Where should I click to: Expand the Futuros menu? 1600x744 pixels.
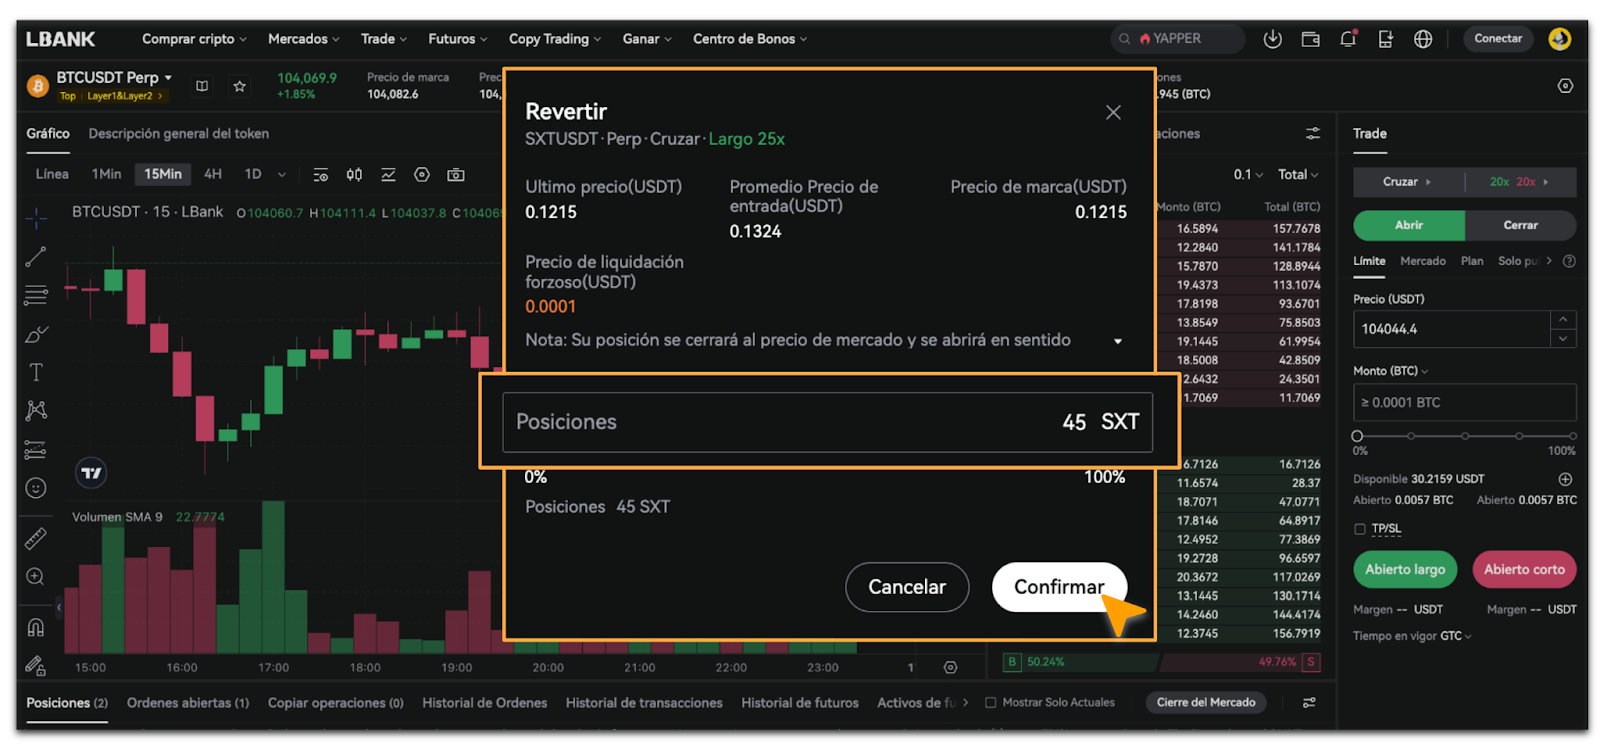pos(458,39)
